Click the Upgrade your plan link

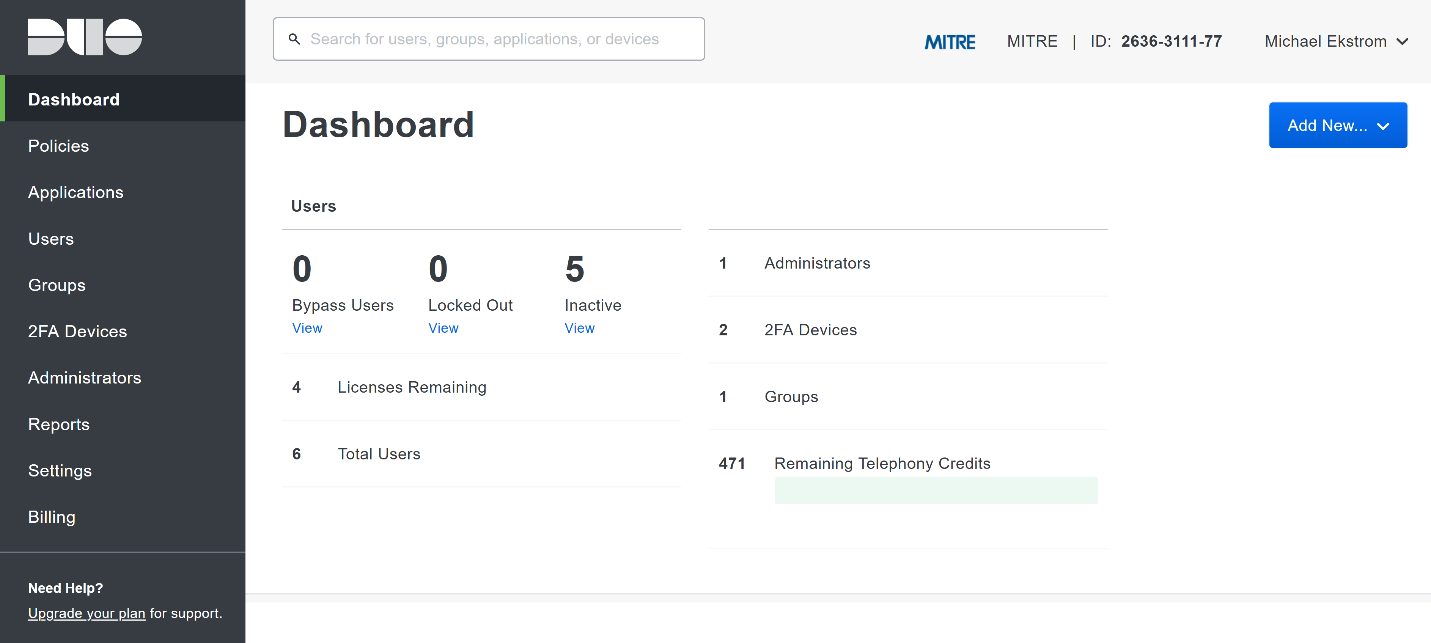86,613
